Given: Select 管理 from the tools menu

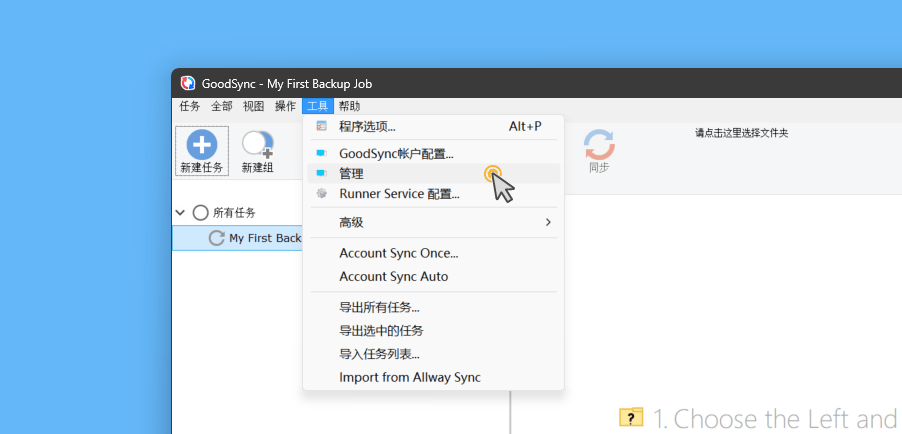Looking at the screenshot, I should click(x=352, y=174).
